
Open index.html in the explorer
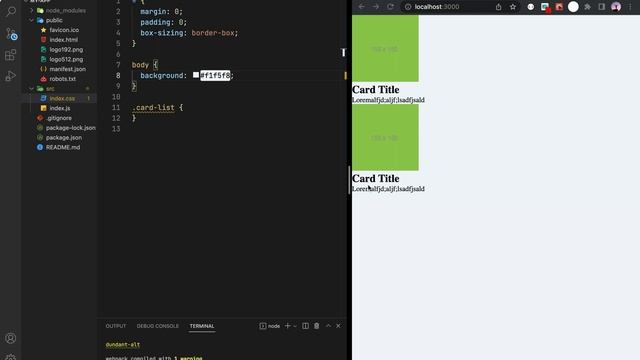tap(64, 40)
